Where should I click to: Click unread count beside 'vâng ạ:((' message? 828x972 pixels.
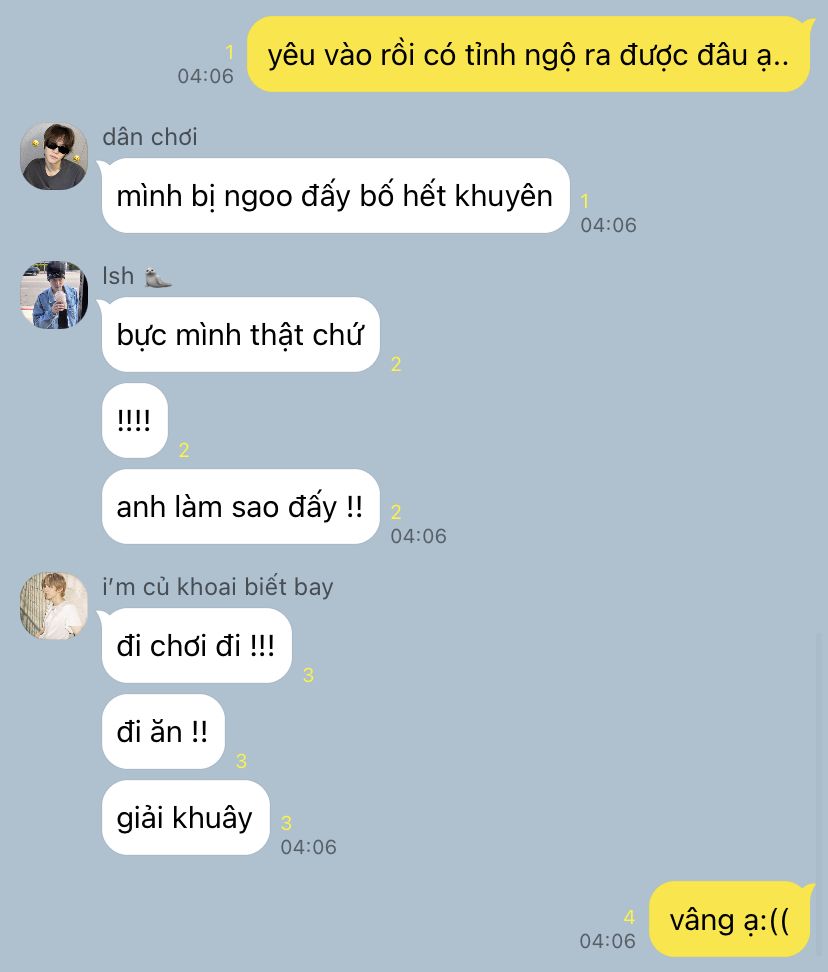coord(629,917)
